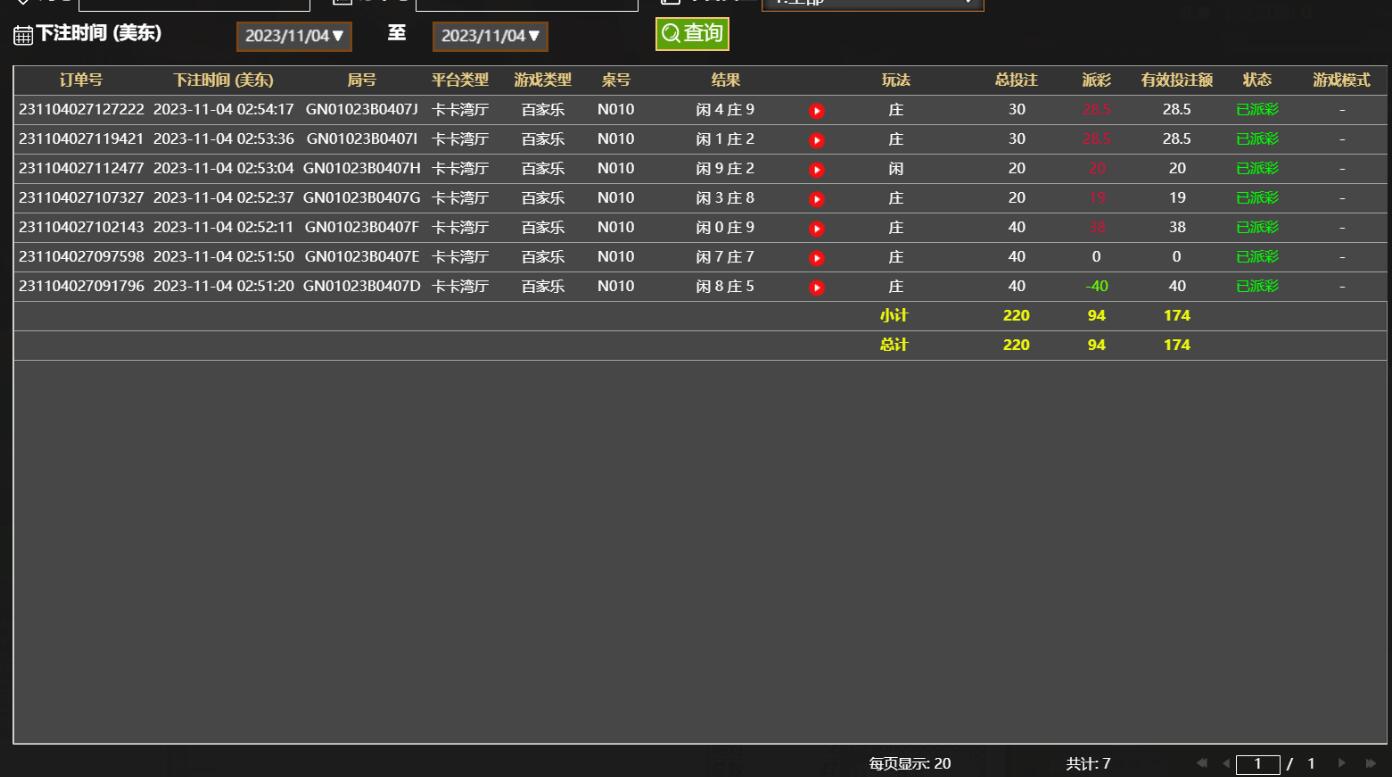Play video replay for round GN01023B0407J
Viewport: 1392px width, 777px height.
817,111
